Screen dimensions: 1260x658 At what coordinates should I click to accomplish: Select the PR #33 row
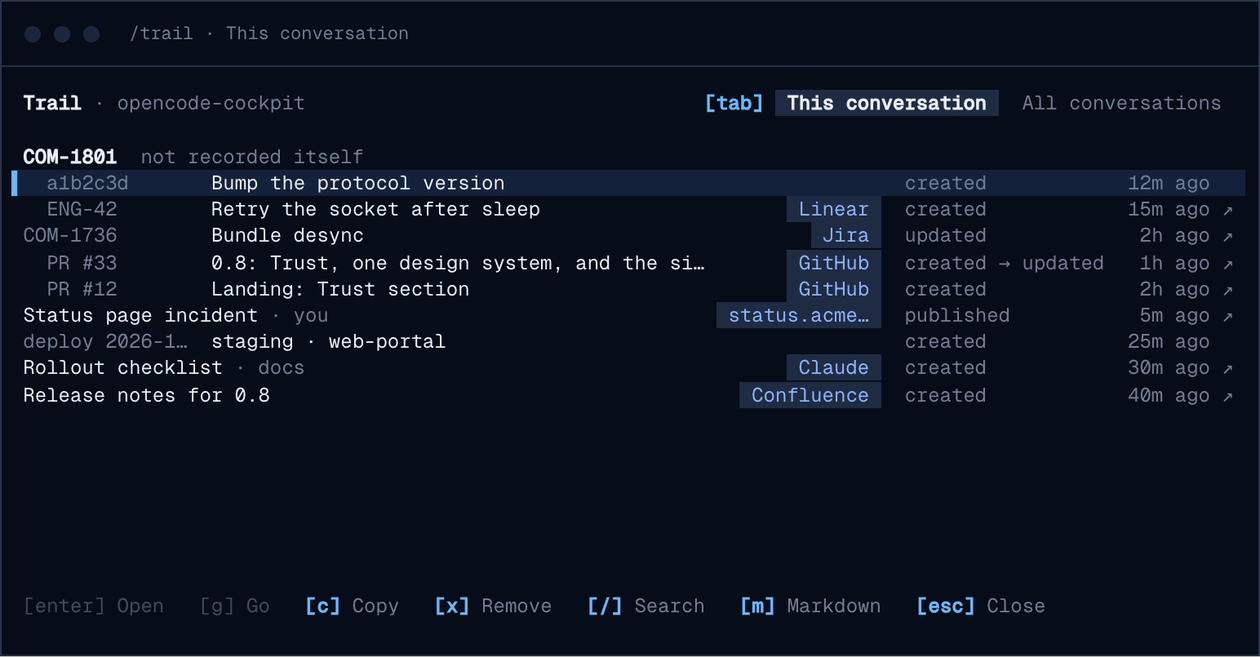pyautogui.click(x=628, y=264)
